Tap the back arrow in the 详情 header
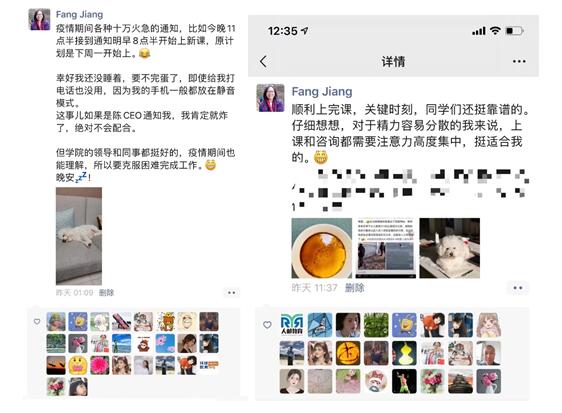The width and height of the screenshot is (562, 413). [263, 61]
